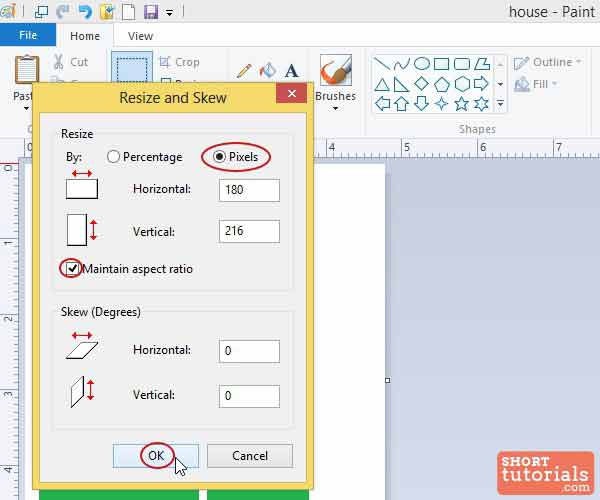Screen dimensions: 600x500
Task: Switch to the View tab
Action: pyautogui.click(x=140, y=36)
